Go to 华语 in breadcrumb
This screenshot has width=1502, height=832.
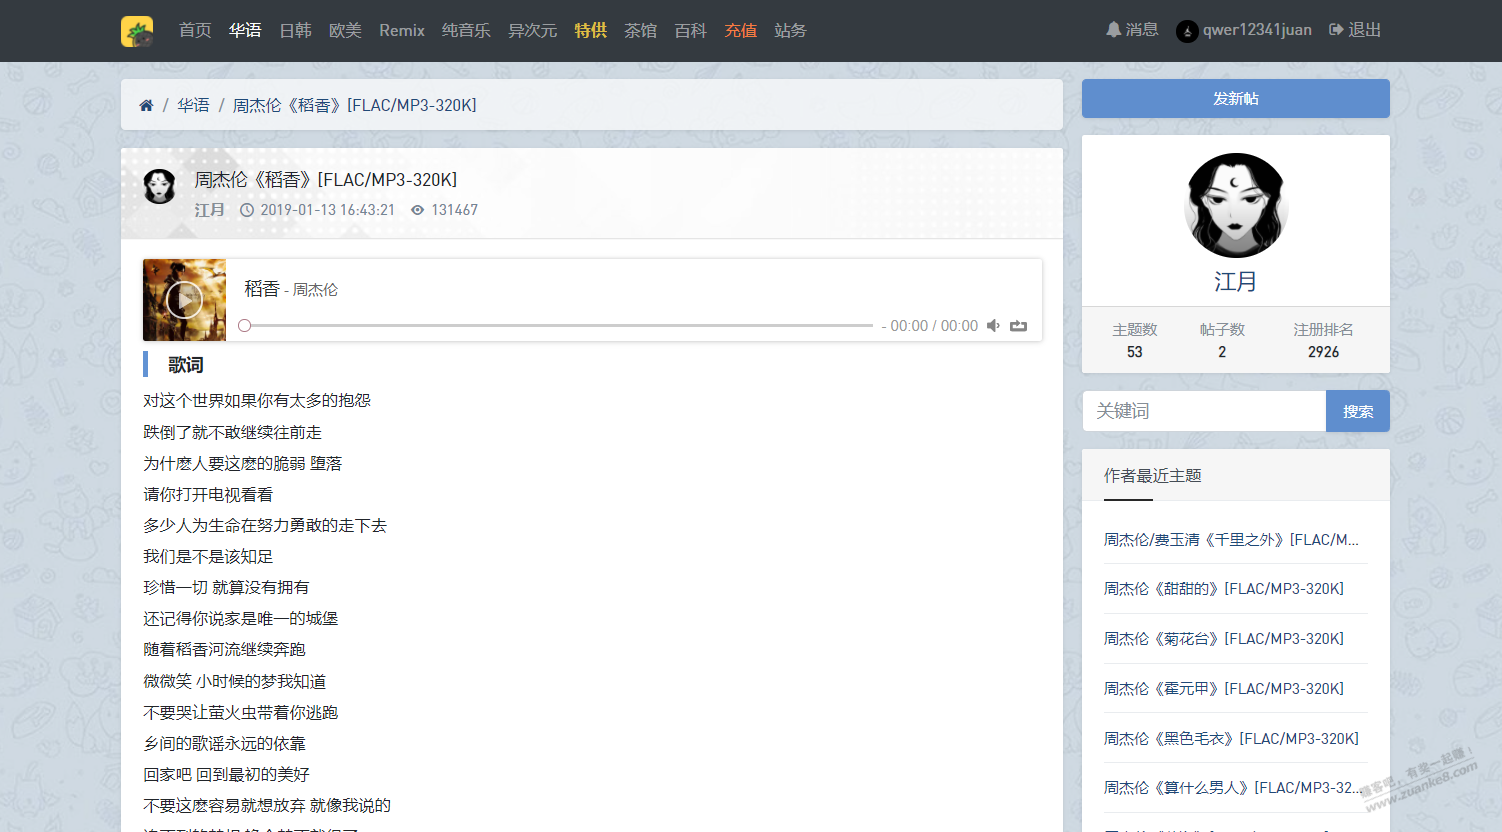click(x=193, y=105)
